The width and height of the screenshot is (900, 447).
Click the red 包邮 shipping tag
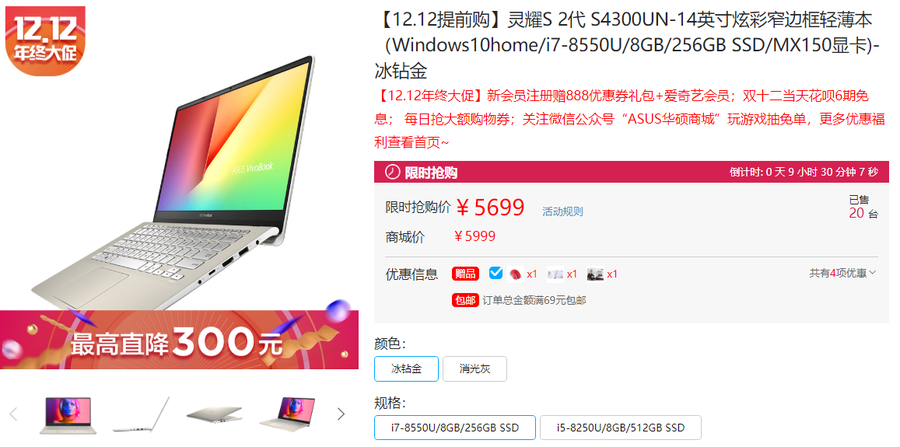pyautogui.click(x=465, y=300)
